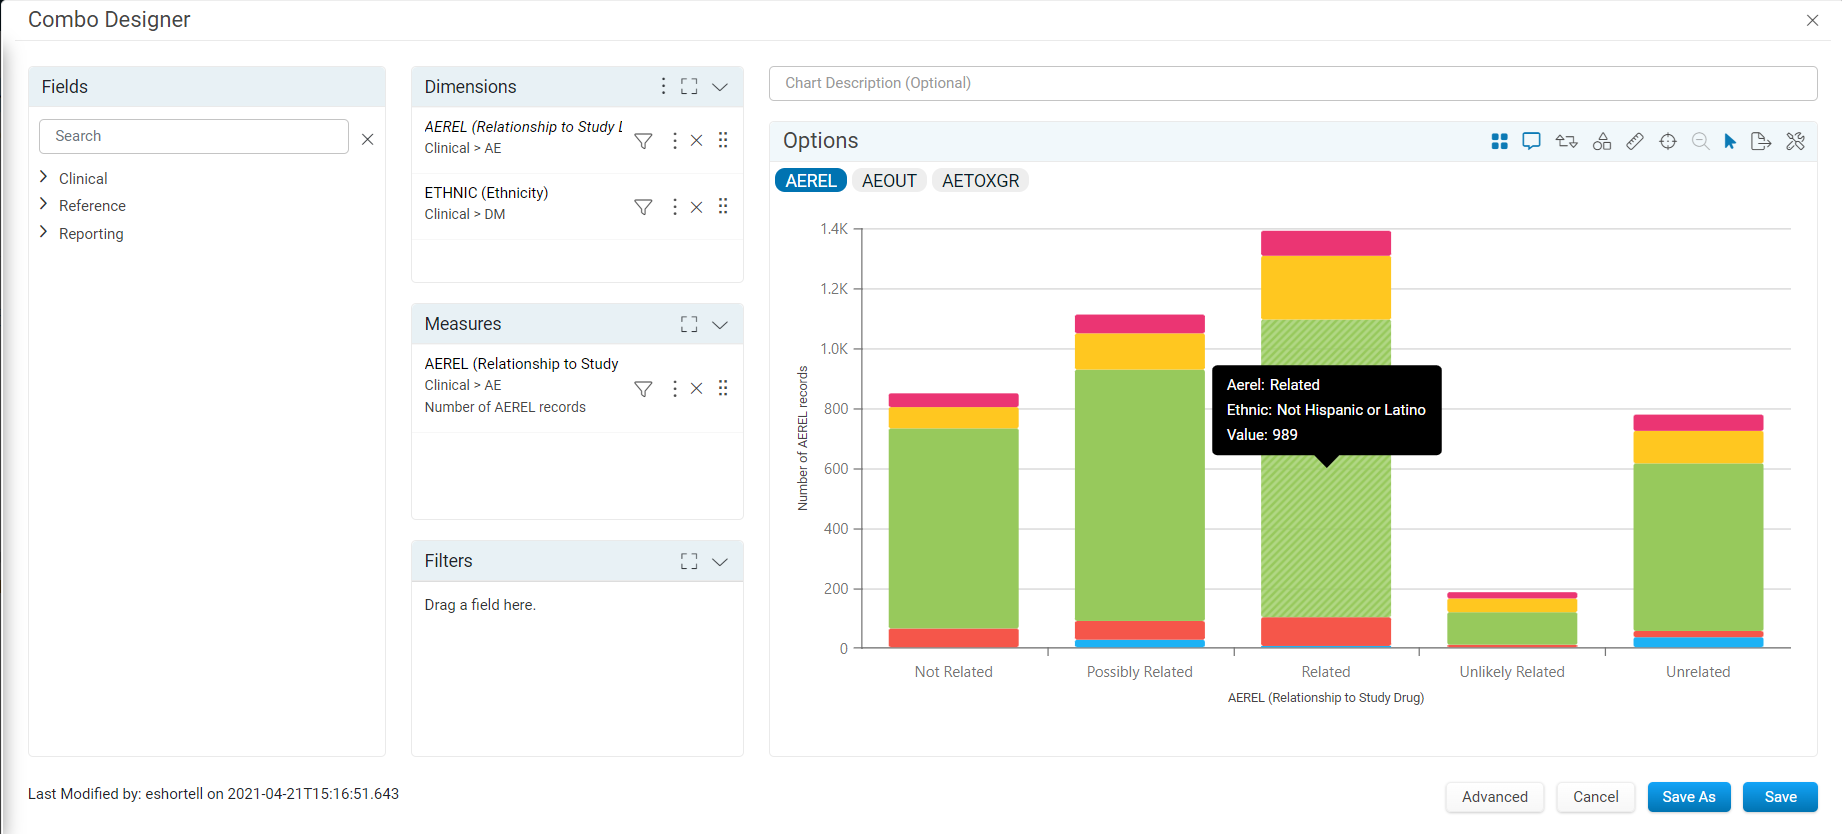Click the Advanced button

tap(1495, 797)
